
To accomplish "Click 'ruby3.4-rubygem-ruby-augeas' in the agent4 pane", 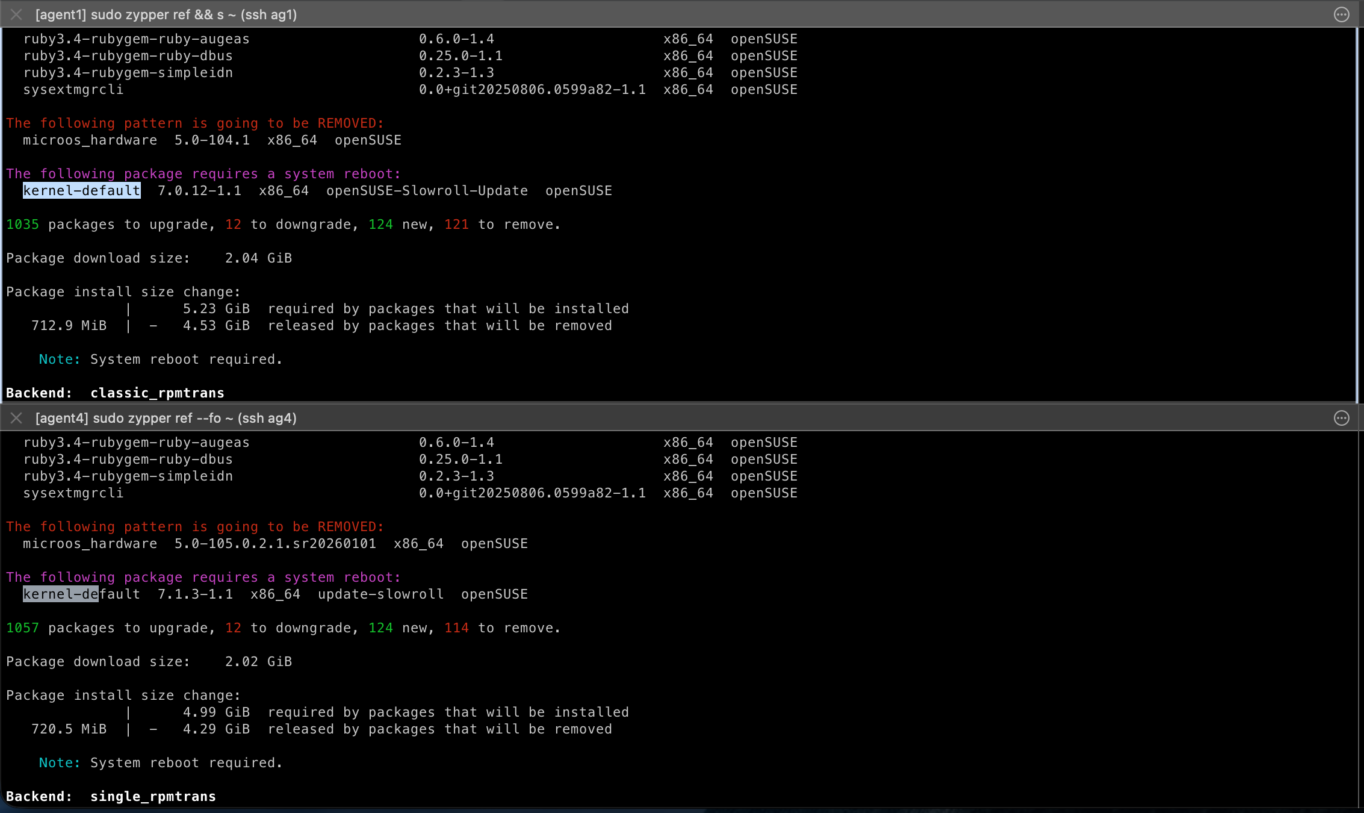I will pyautogui.click(x=136, y=442).
